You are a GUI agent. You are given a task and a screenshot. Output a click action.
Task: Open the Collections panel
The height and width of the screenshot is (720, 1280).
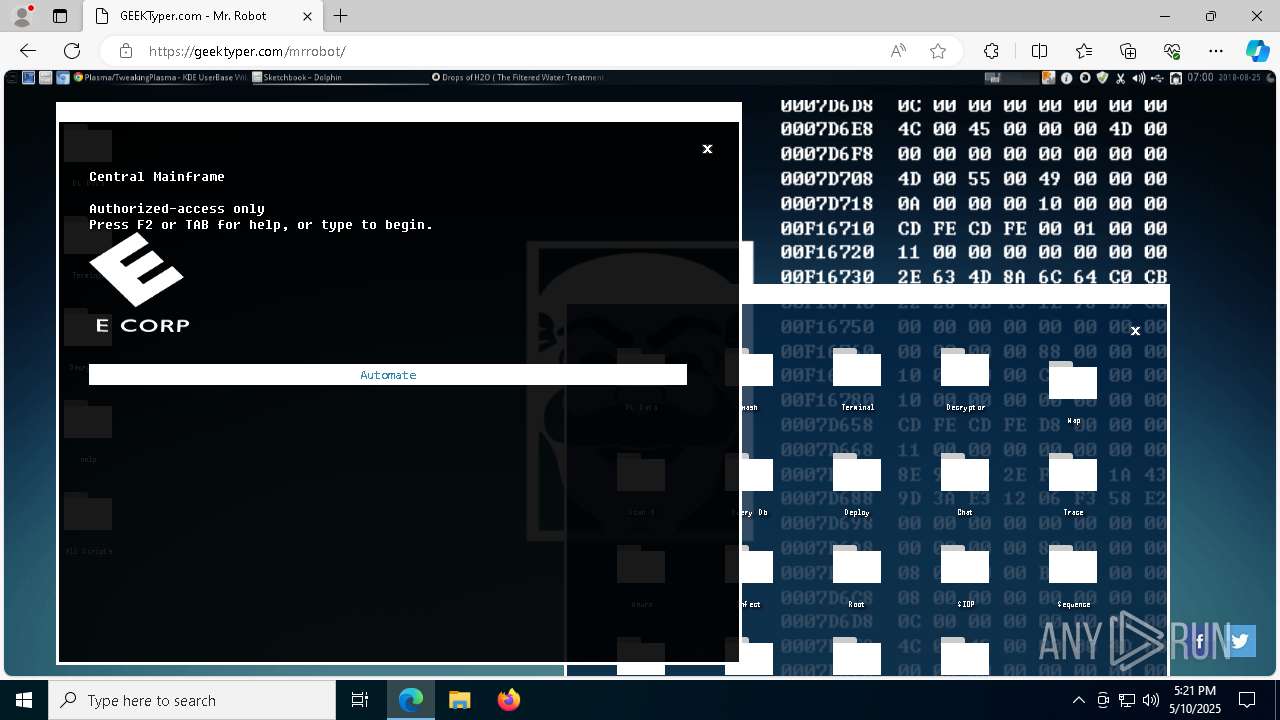coord(1128,51)
